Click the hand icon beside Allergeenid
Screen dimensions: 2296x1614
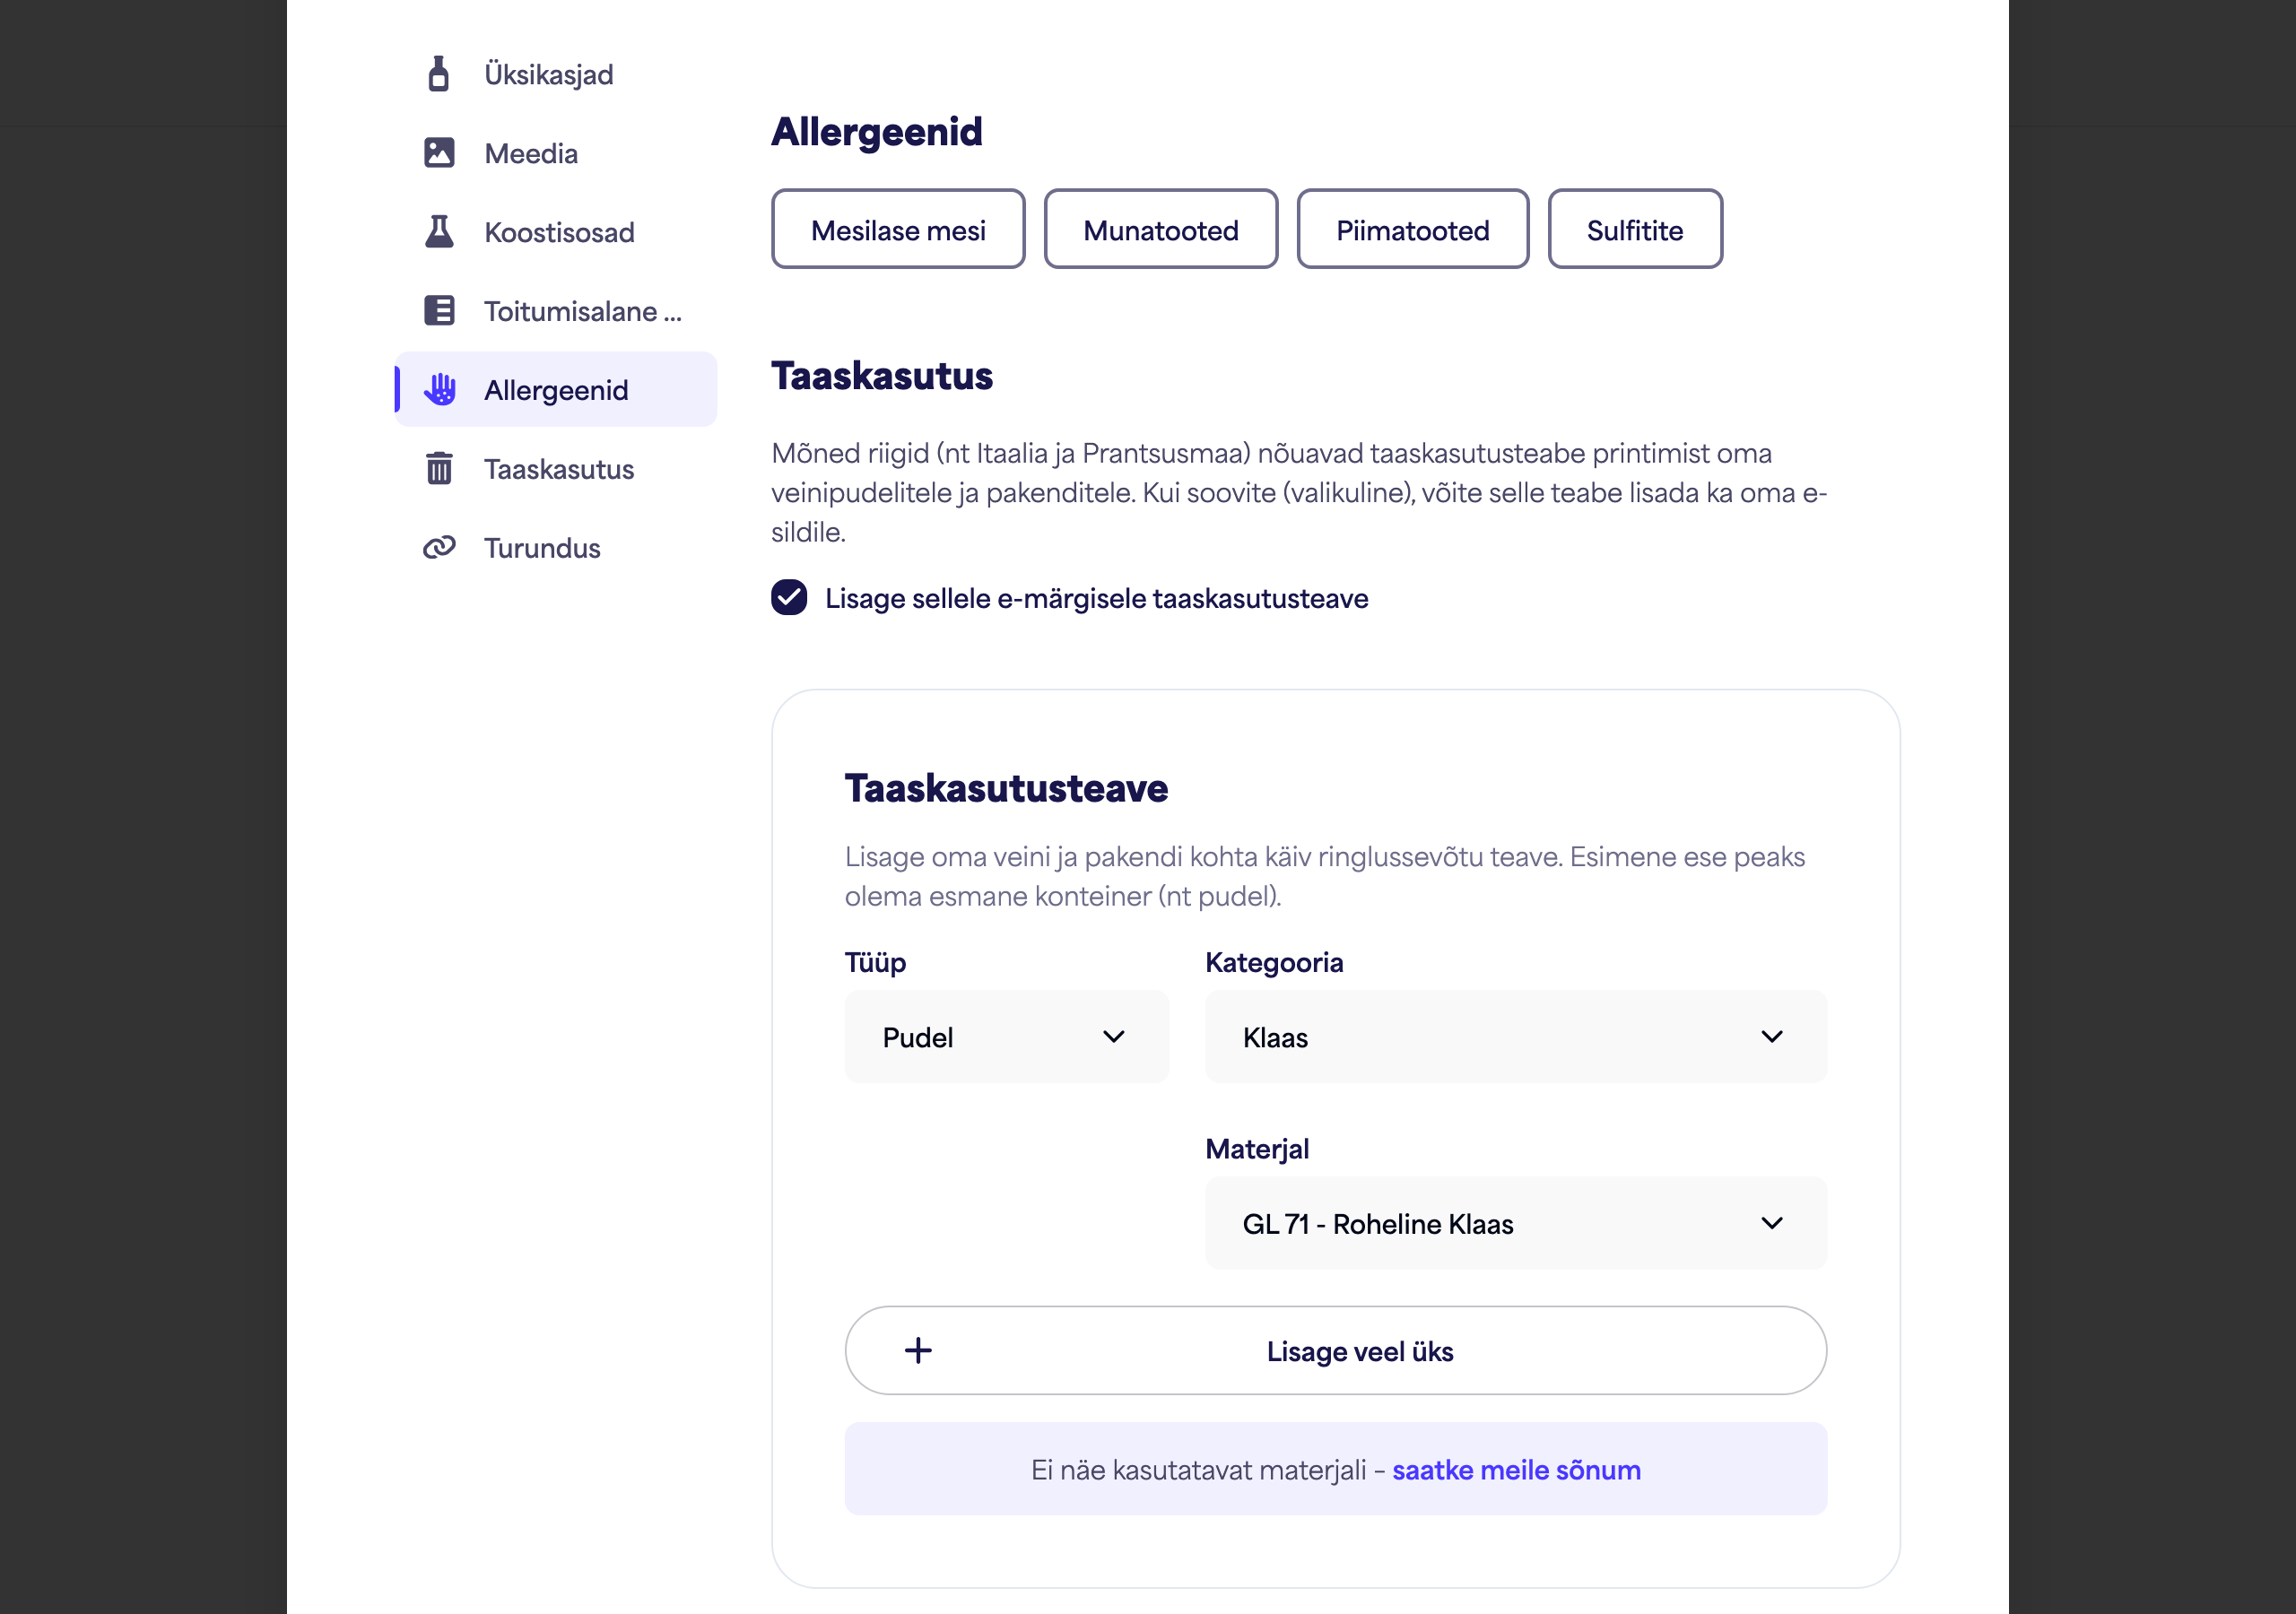440,390
